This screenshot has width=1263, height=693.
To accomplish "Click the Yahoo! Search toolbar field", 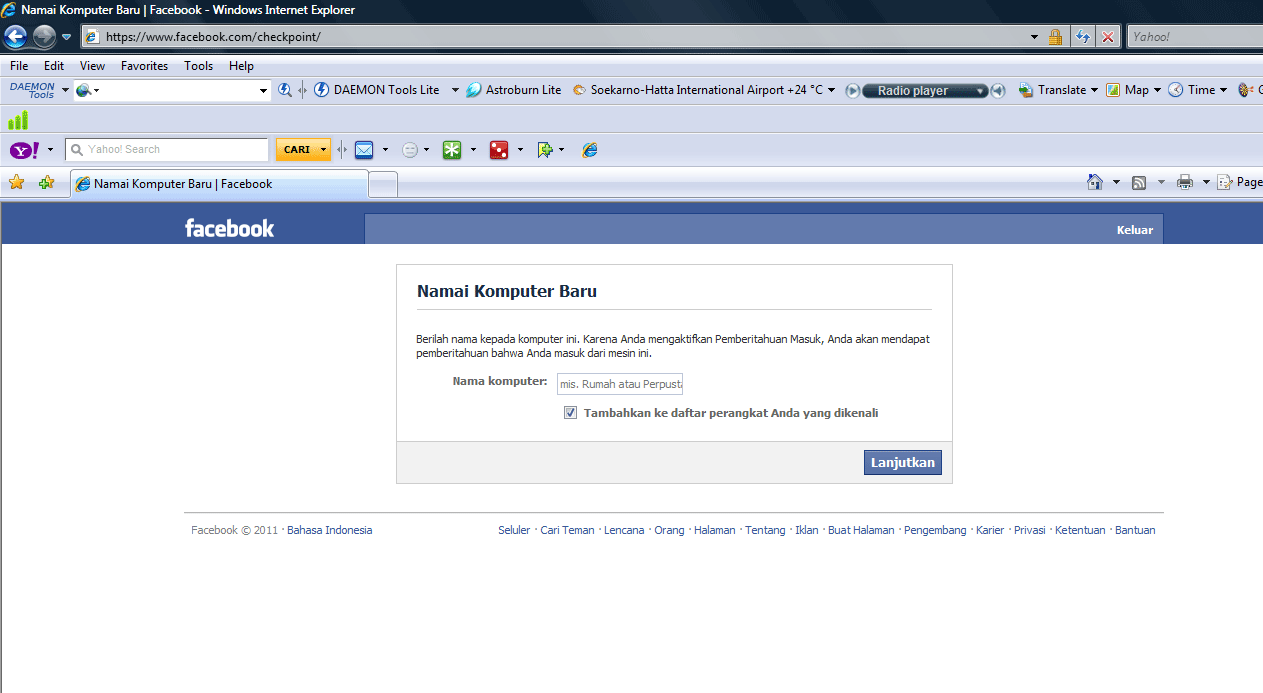I will pyautogui.click(x=167, y=150).
